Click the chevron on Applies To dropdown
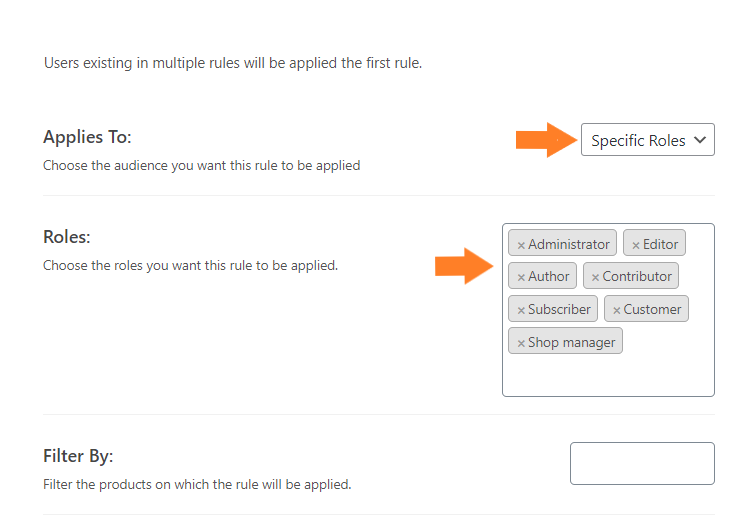 click(700, 140)
